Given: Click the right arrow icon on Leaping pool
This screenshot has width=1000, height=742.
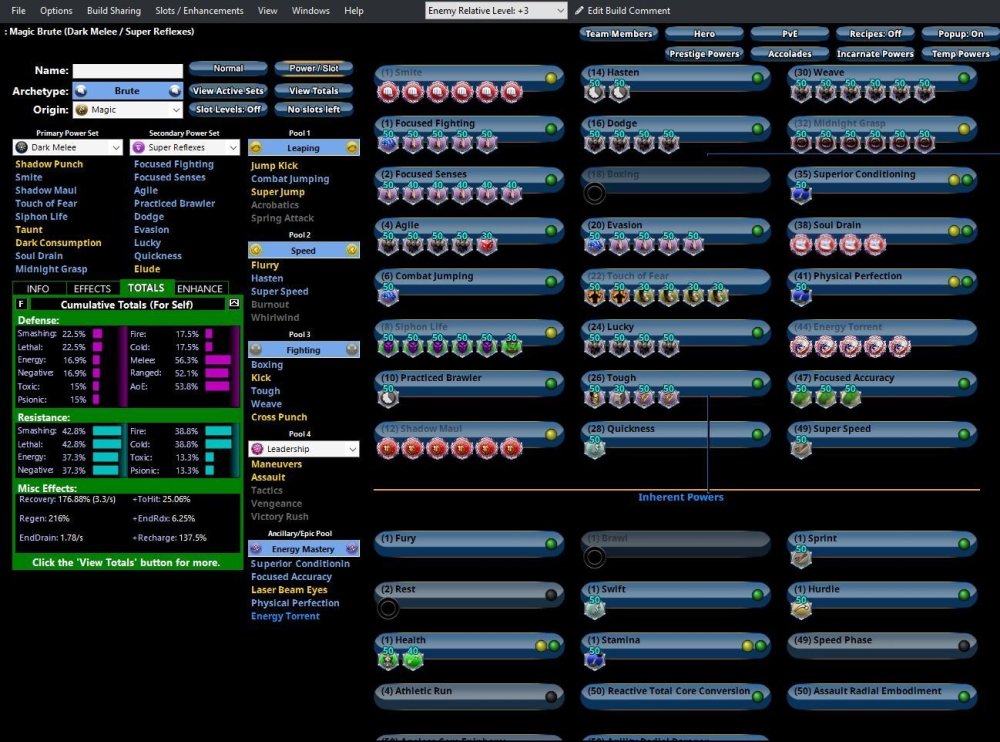Looking at the screenshot, I should click(x=352, y=148).
